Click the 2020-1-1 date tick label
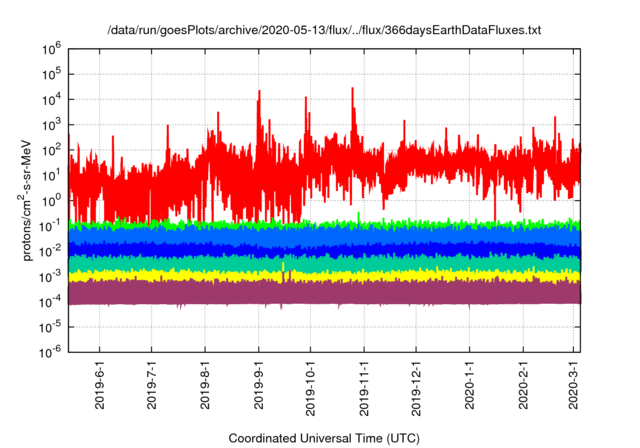The width and height of the screenshot is (640, 448). tap(469, 385)
